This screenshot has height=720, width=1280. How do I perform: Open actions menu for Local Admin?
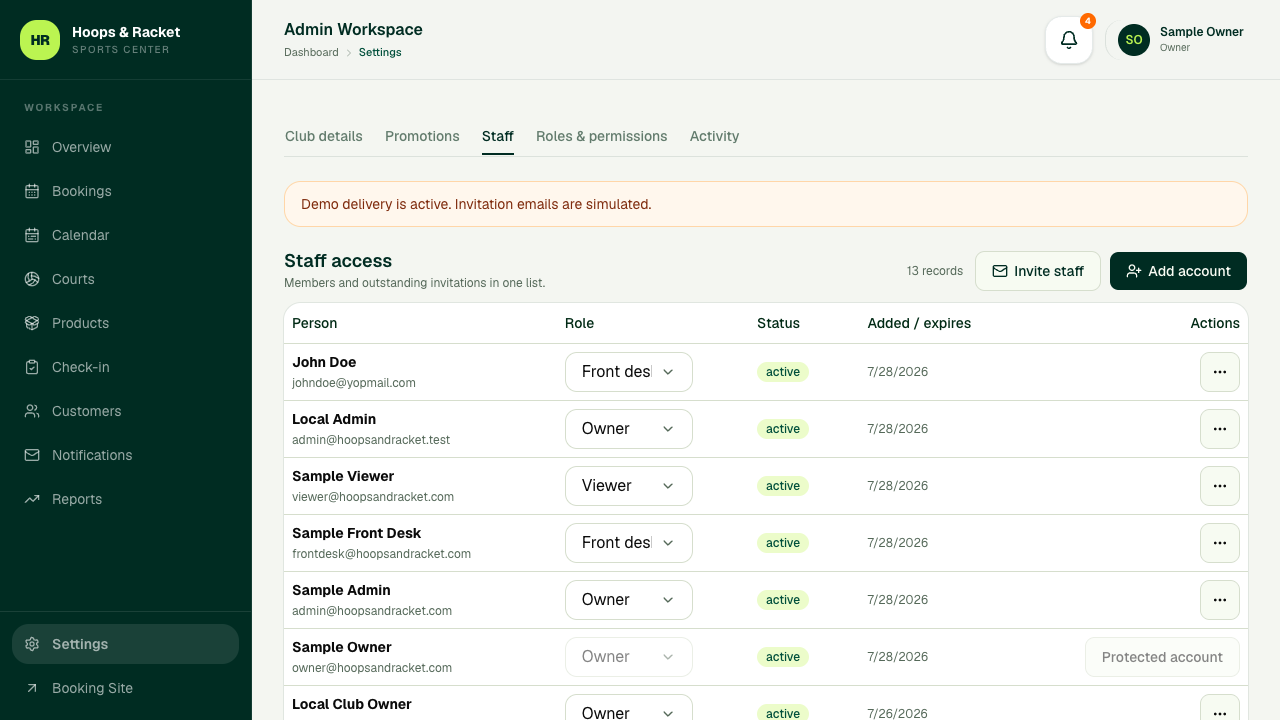tap(1220, 429)
